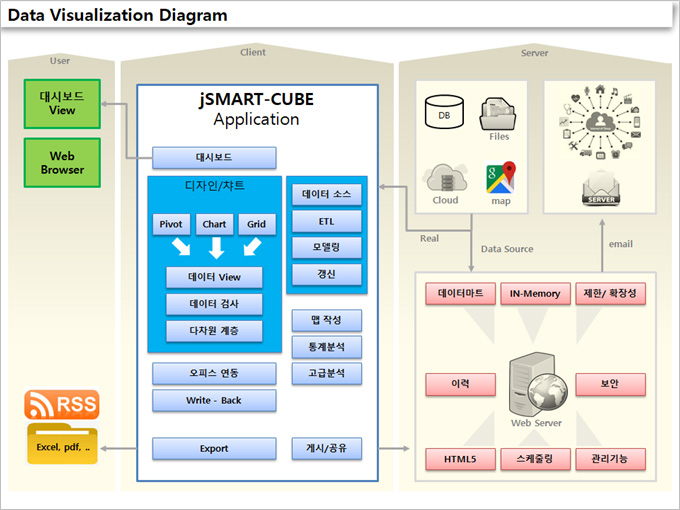Click the Cloud storage icon
The height and width of the screenshot is (510, 680).
[445, 178]
